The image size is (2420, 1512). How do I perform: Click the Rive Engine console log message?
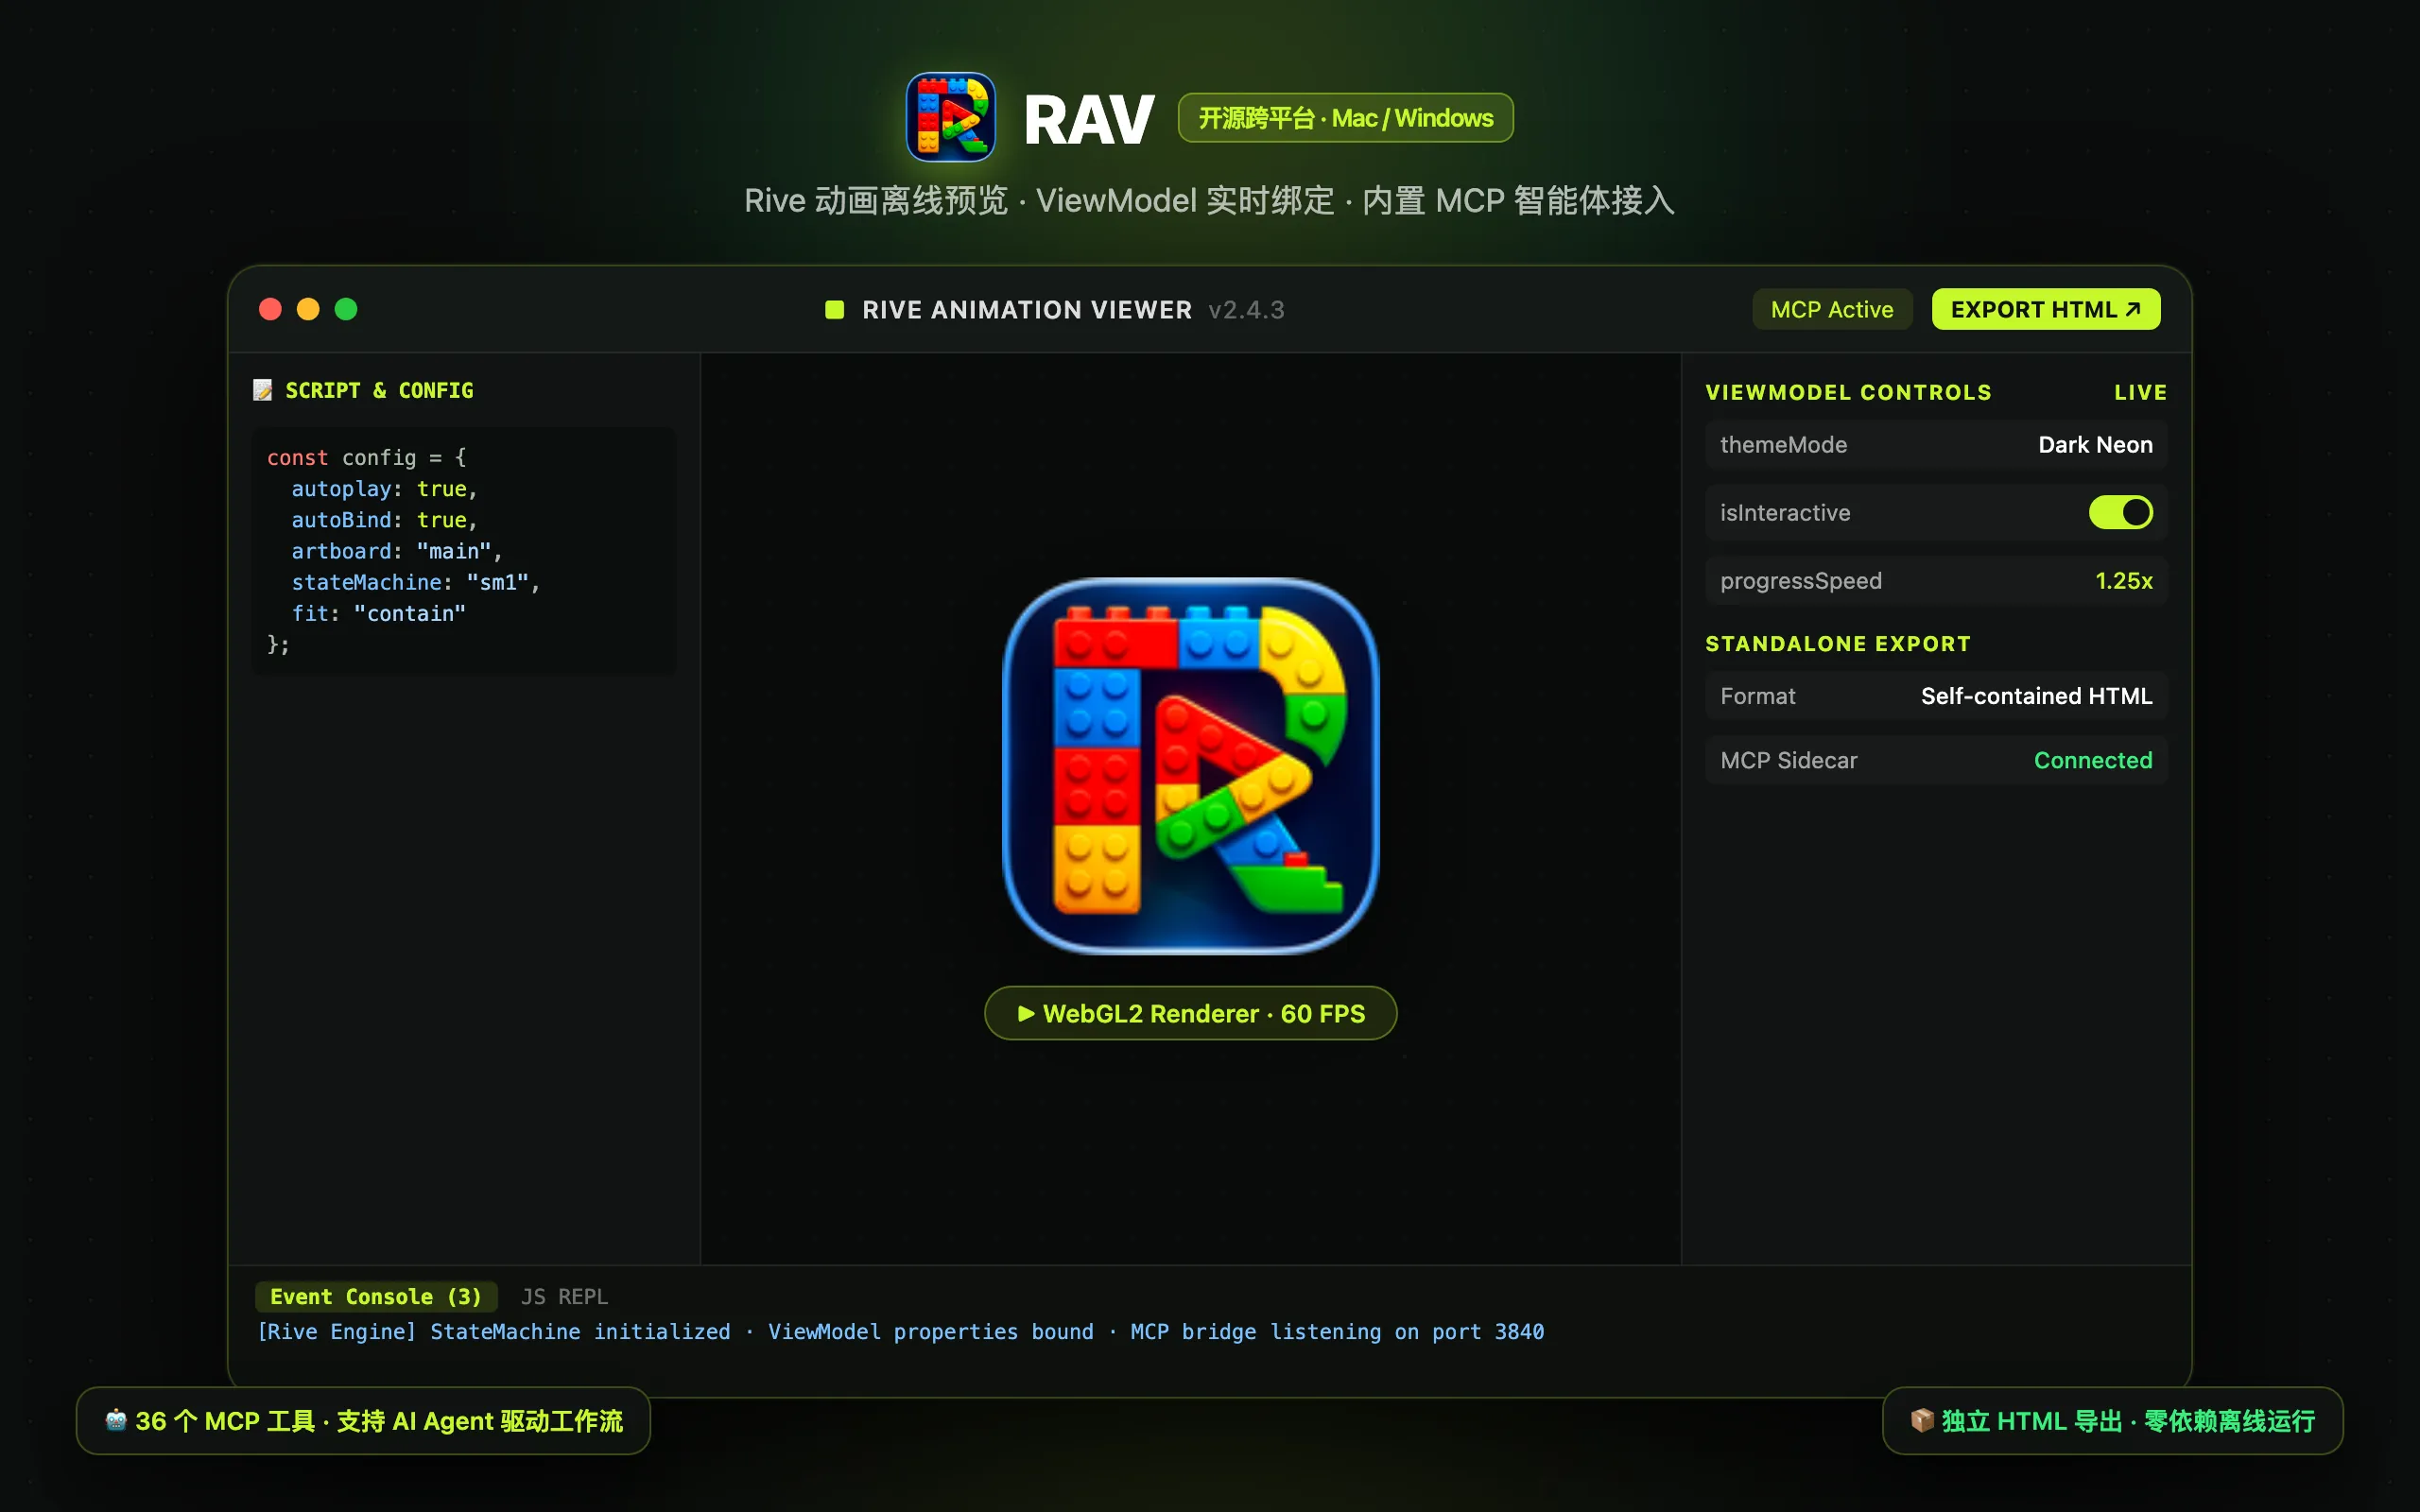tap(901, 1332)
